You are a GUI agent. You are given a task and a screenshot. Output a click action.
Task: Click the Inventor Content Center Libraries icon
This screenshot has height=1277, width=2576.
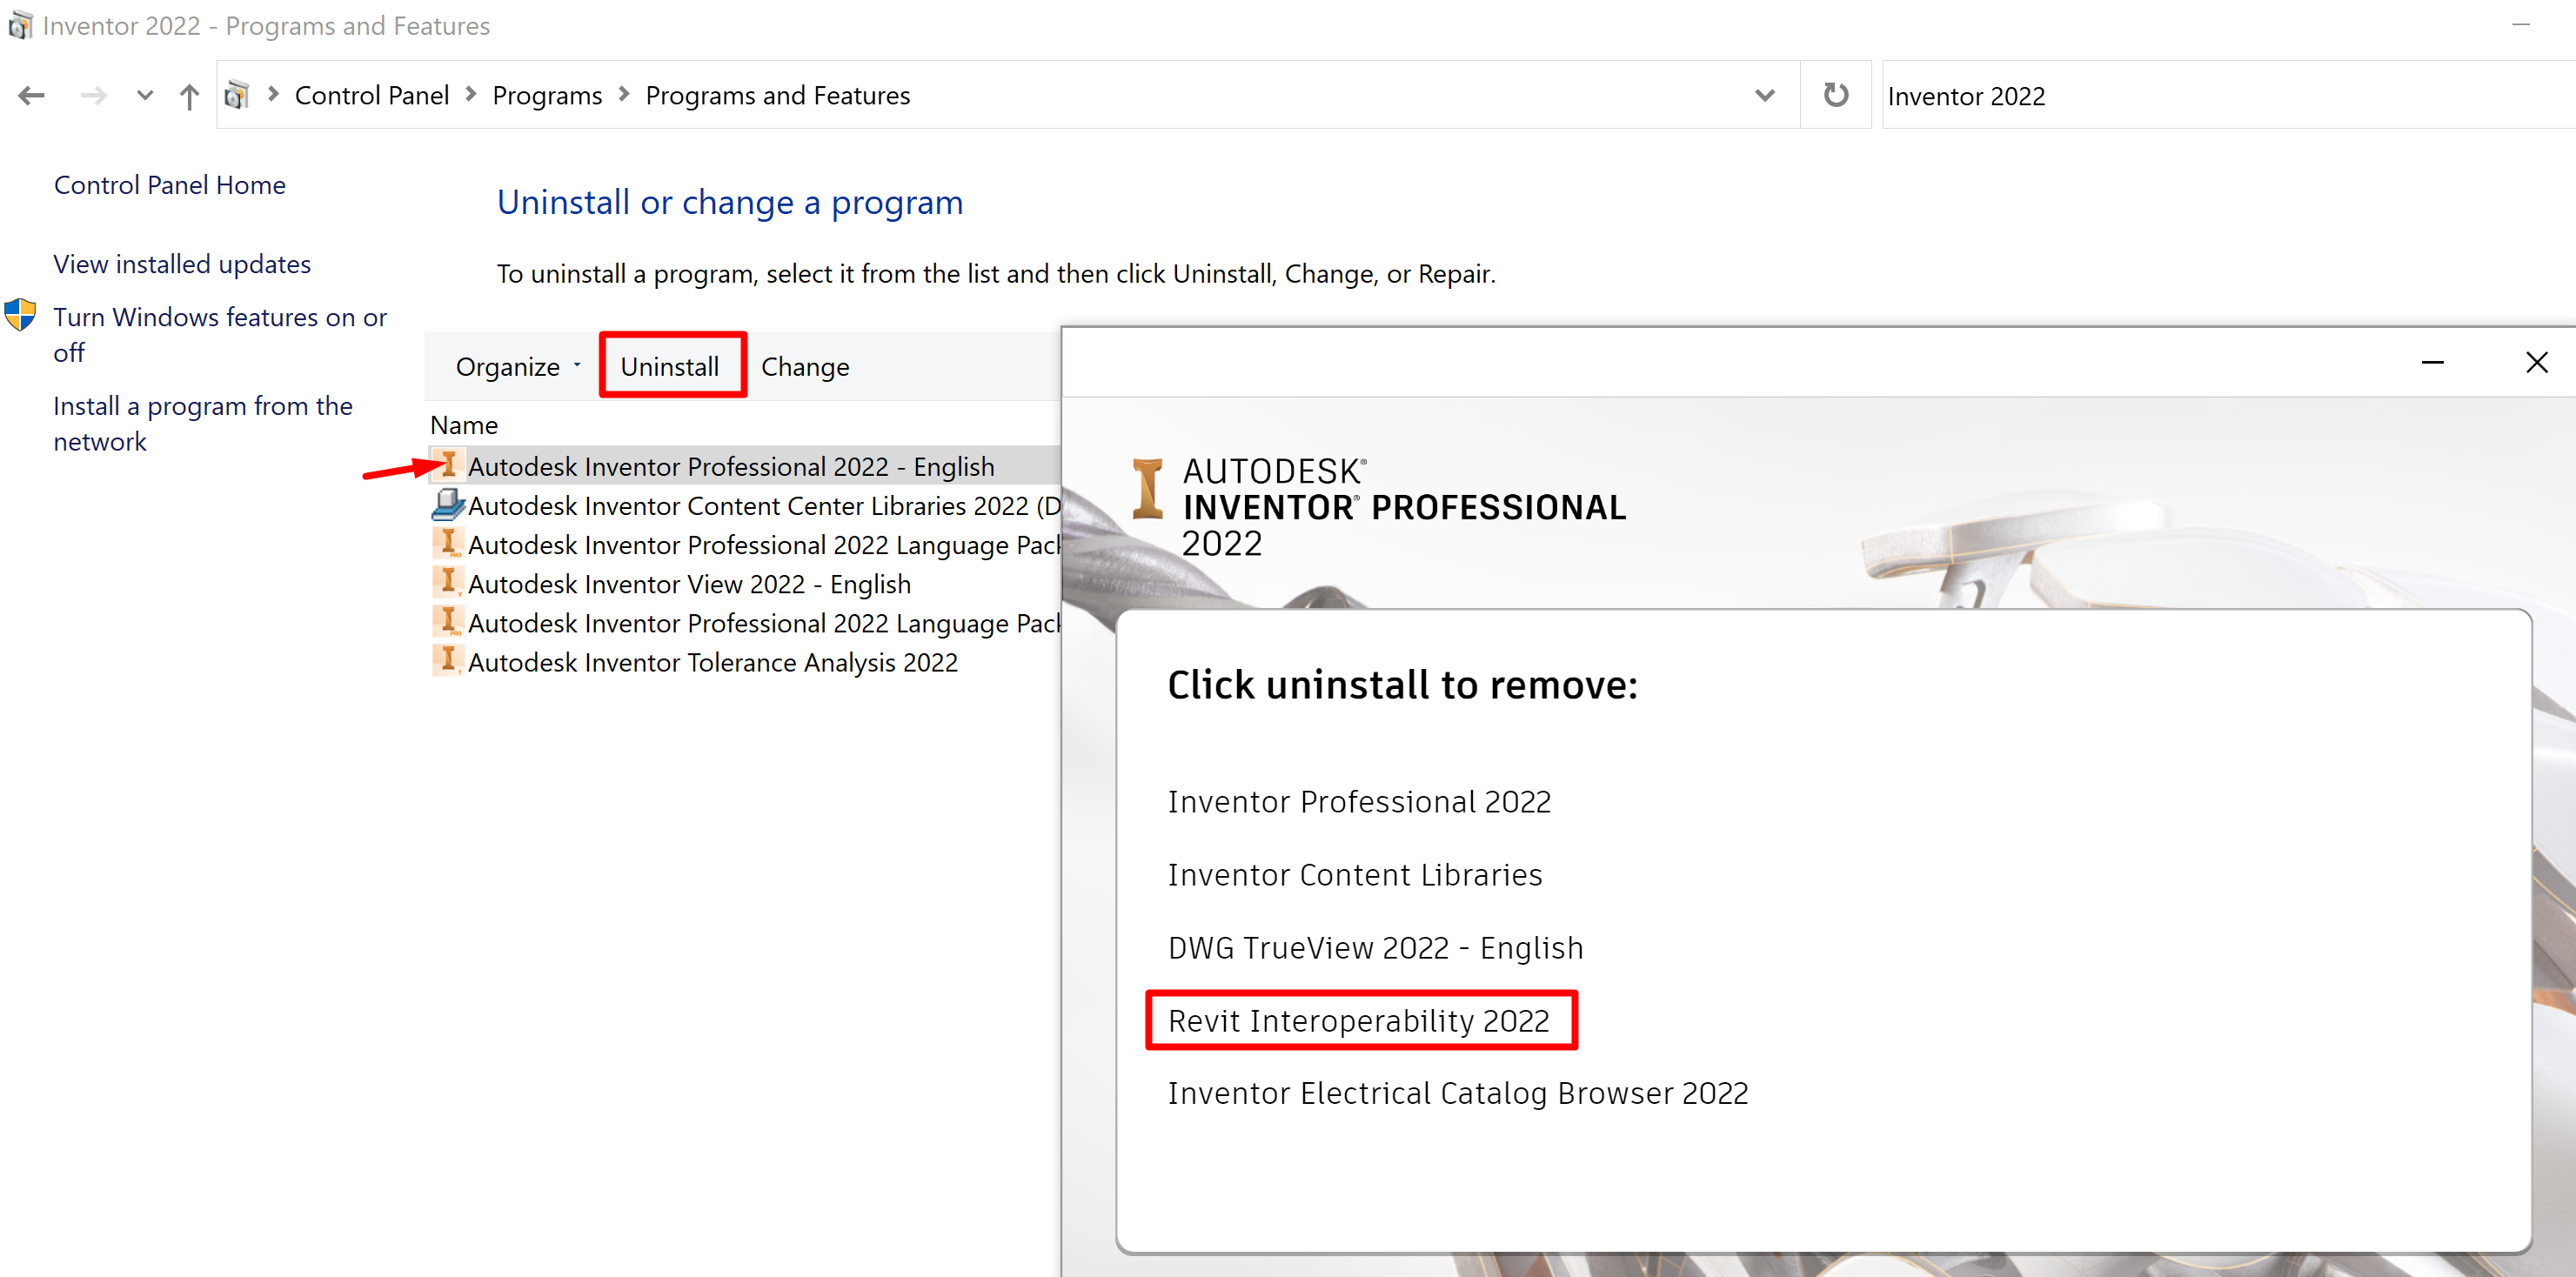447,505
